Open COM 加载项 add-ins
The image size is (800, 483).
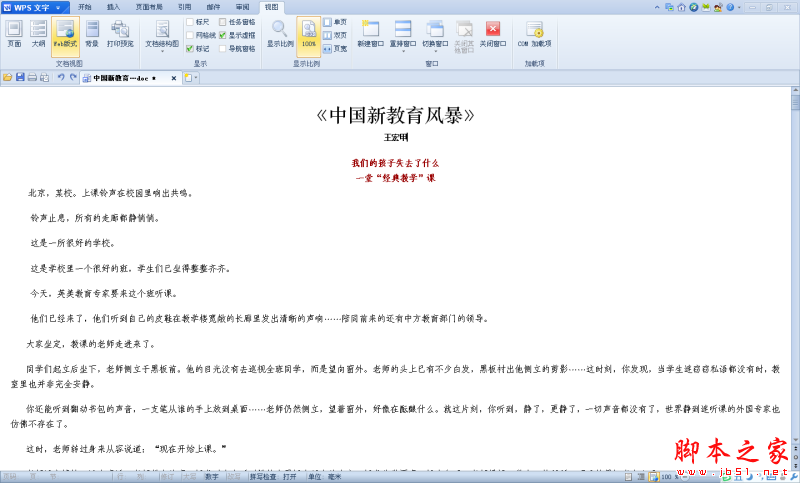pos(534,35)
